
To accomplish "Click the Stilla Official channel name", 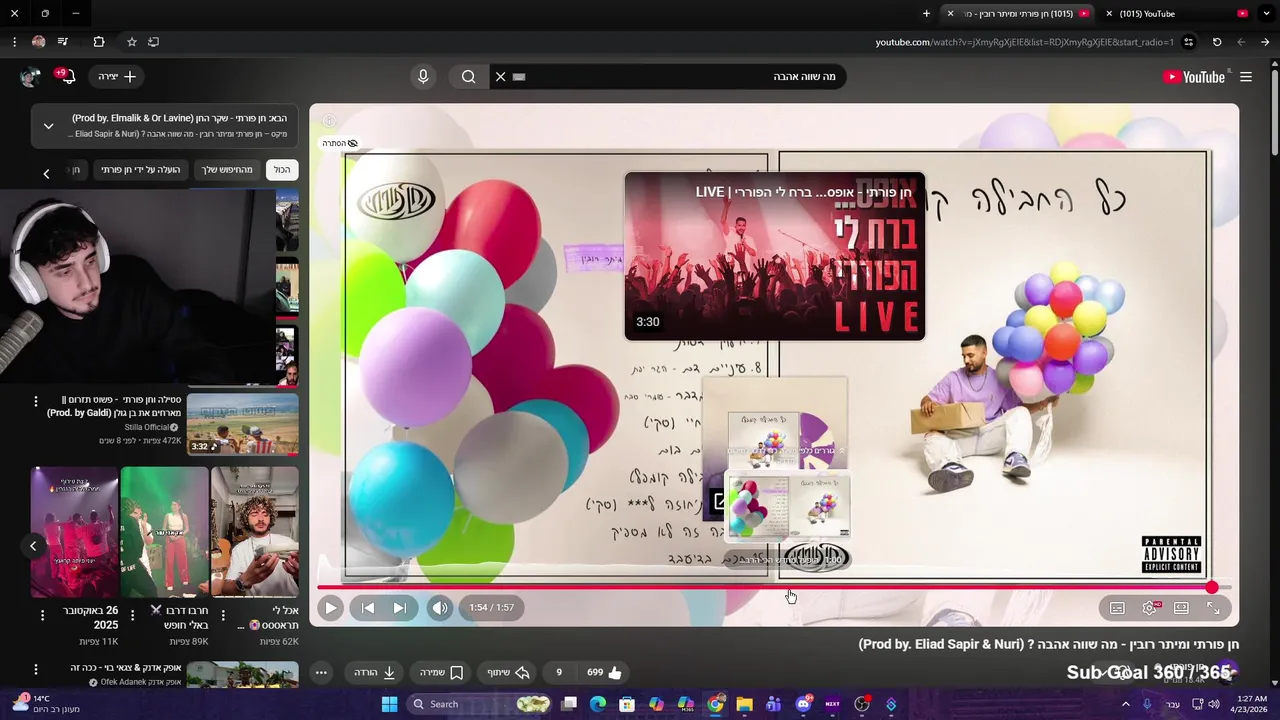I will click(x=147, y=427).
